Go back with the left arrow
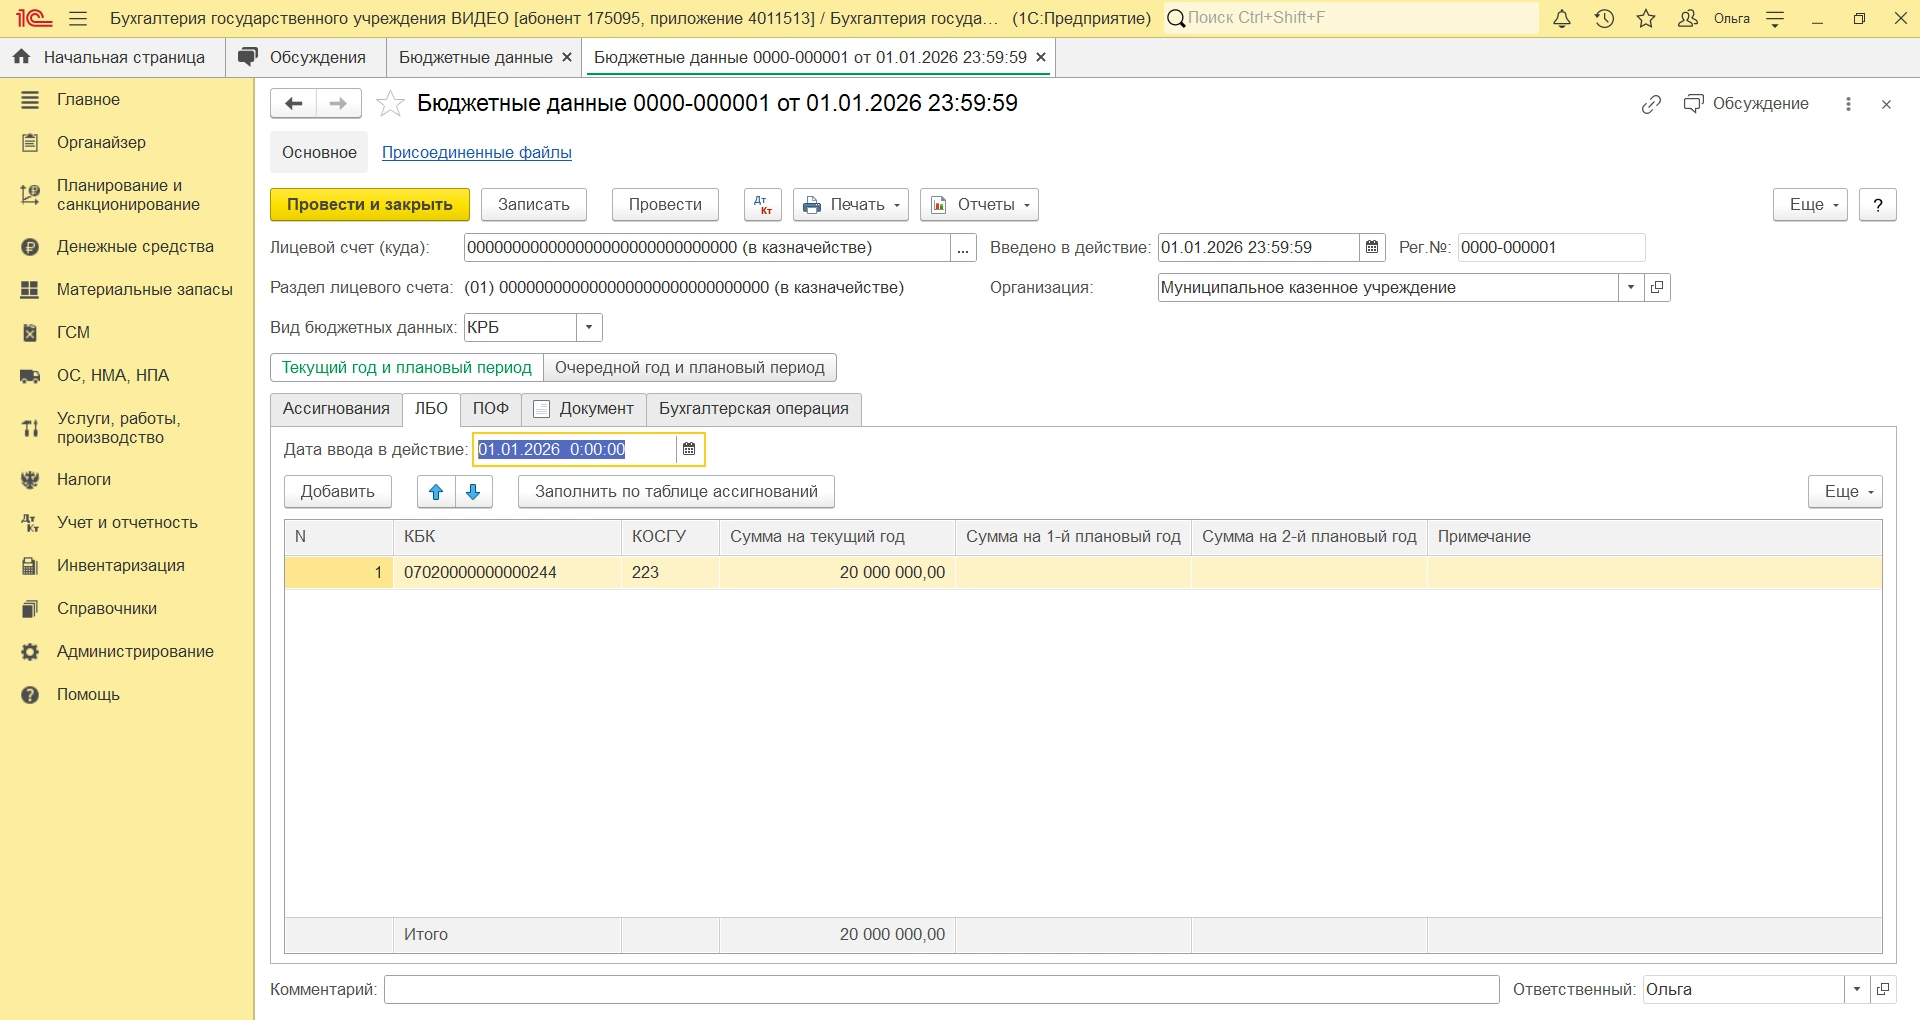The width and height of the screenshot is (1920, 1020). click(294, 104)
